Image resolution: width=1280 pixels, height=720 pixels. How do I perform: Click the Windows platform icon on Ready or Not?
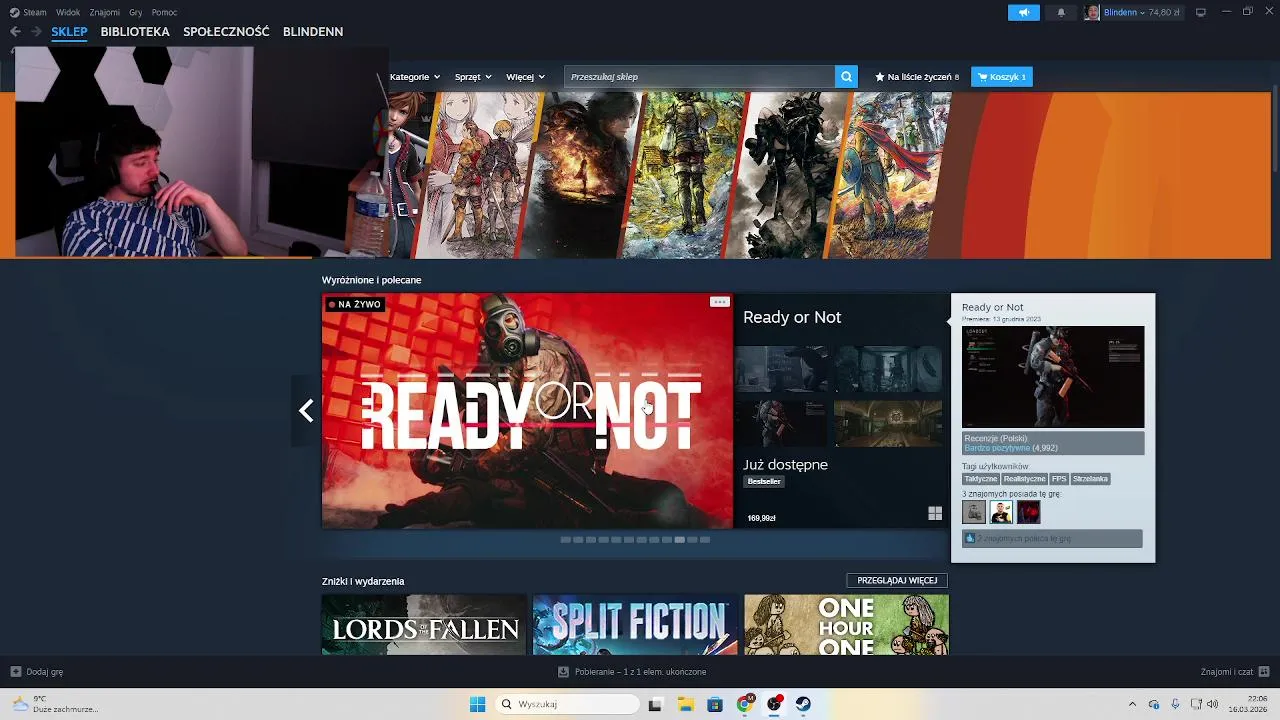pos(935,514)
